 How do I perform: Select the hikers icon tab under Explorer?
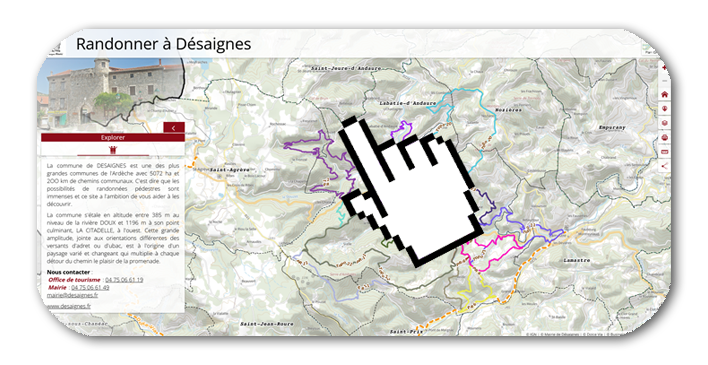coord(113,150)
